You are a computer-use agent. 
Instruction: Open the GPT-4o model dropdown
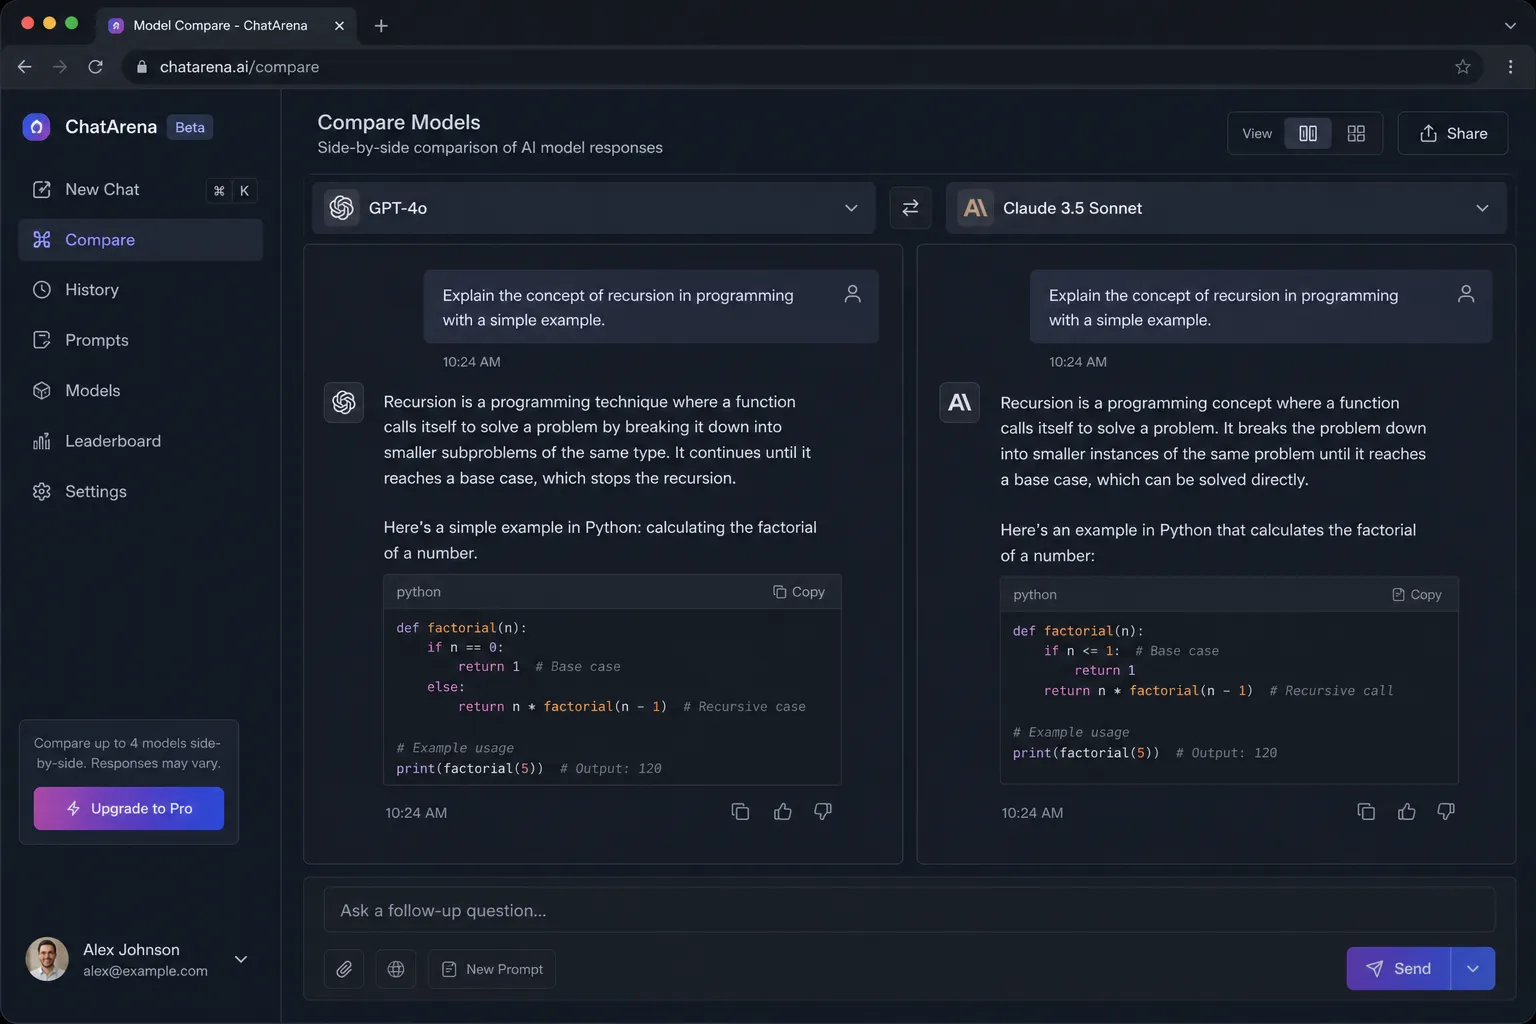click(x=594, y=208)
